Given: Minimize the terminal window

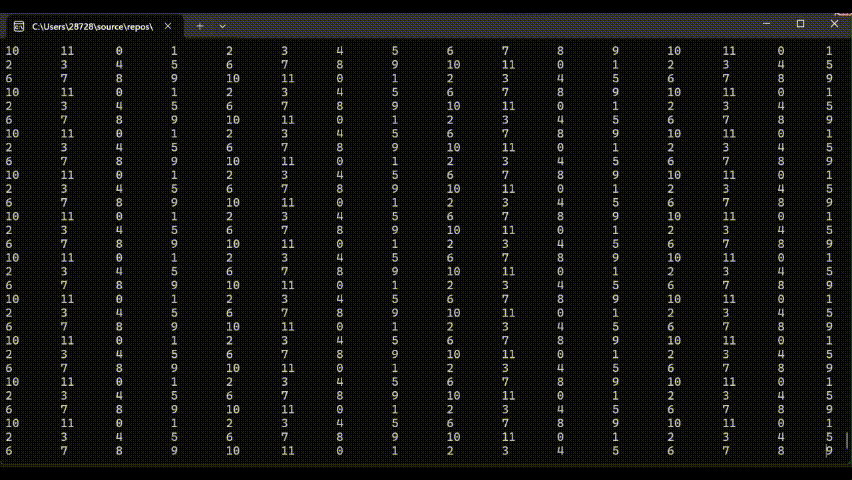Looking at the screenshot, I should (766, 24).
